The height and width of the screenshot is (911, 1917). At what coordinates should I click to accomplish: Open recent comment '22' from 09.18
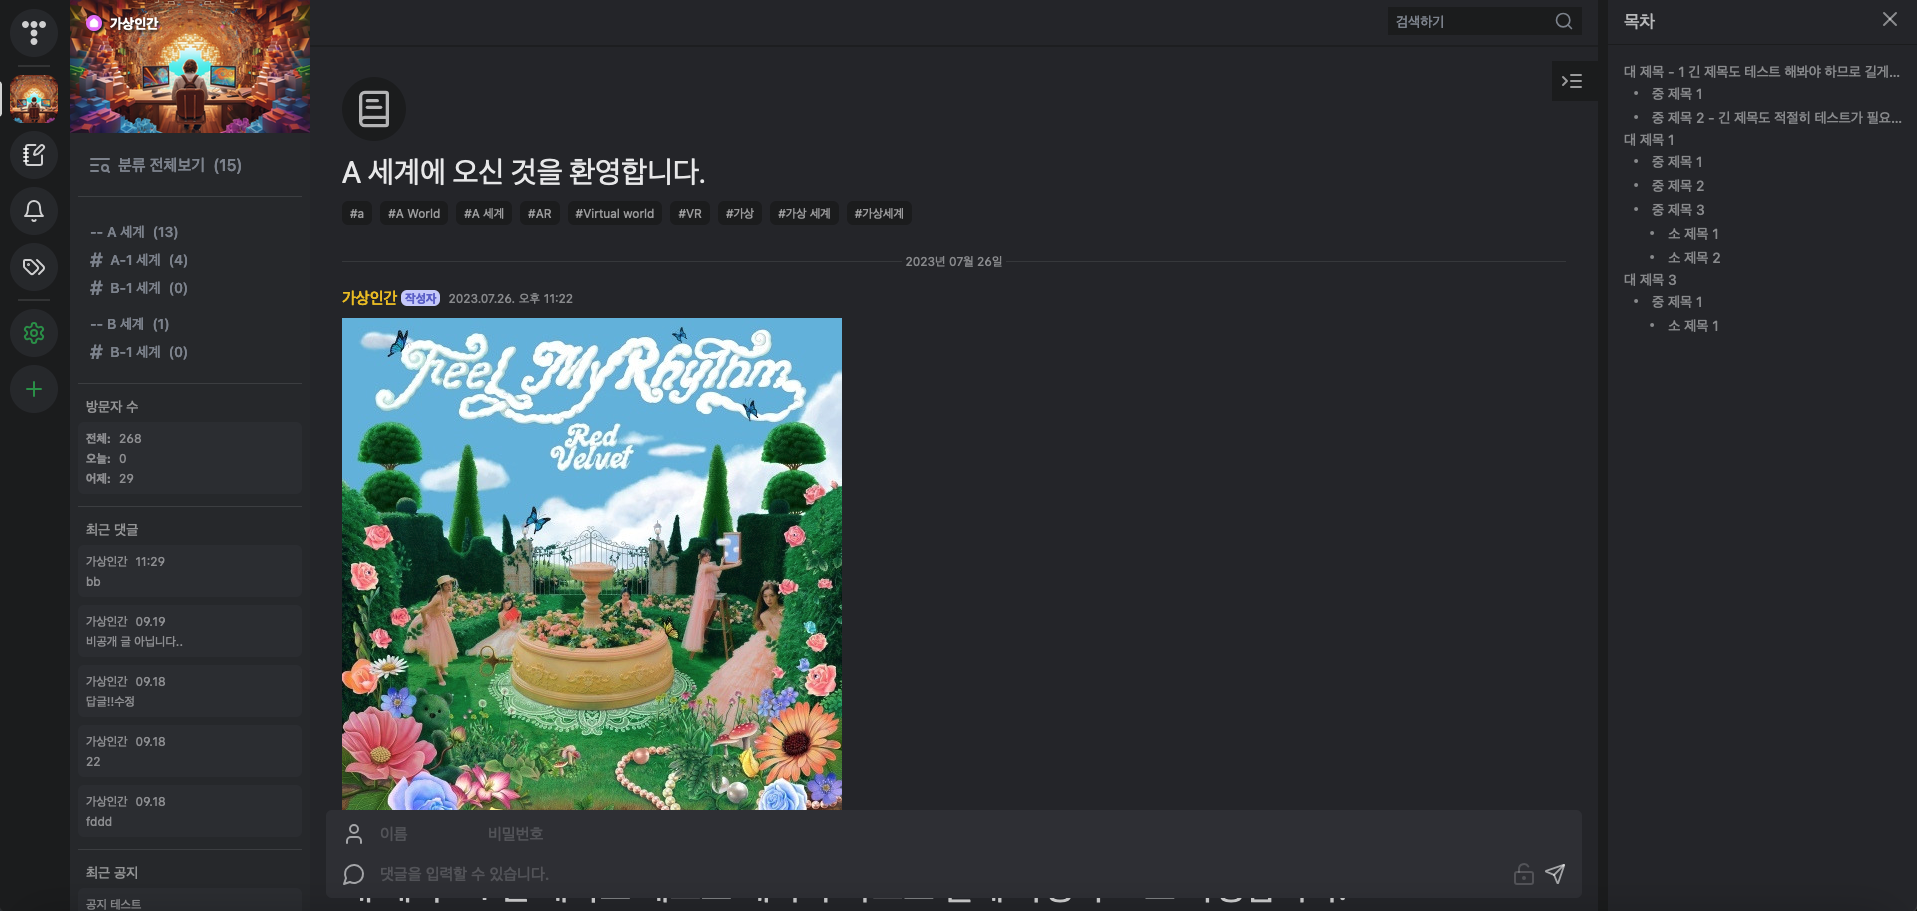pyautogui.click(x=190, y=751)
